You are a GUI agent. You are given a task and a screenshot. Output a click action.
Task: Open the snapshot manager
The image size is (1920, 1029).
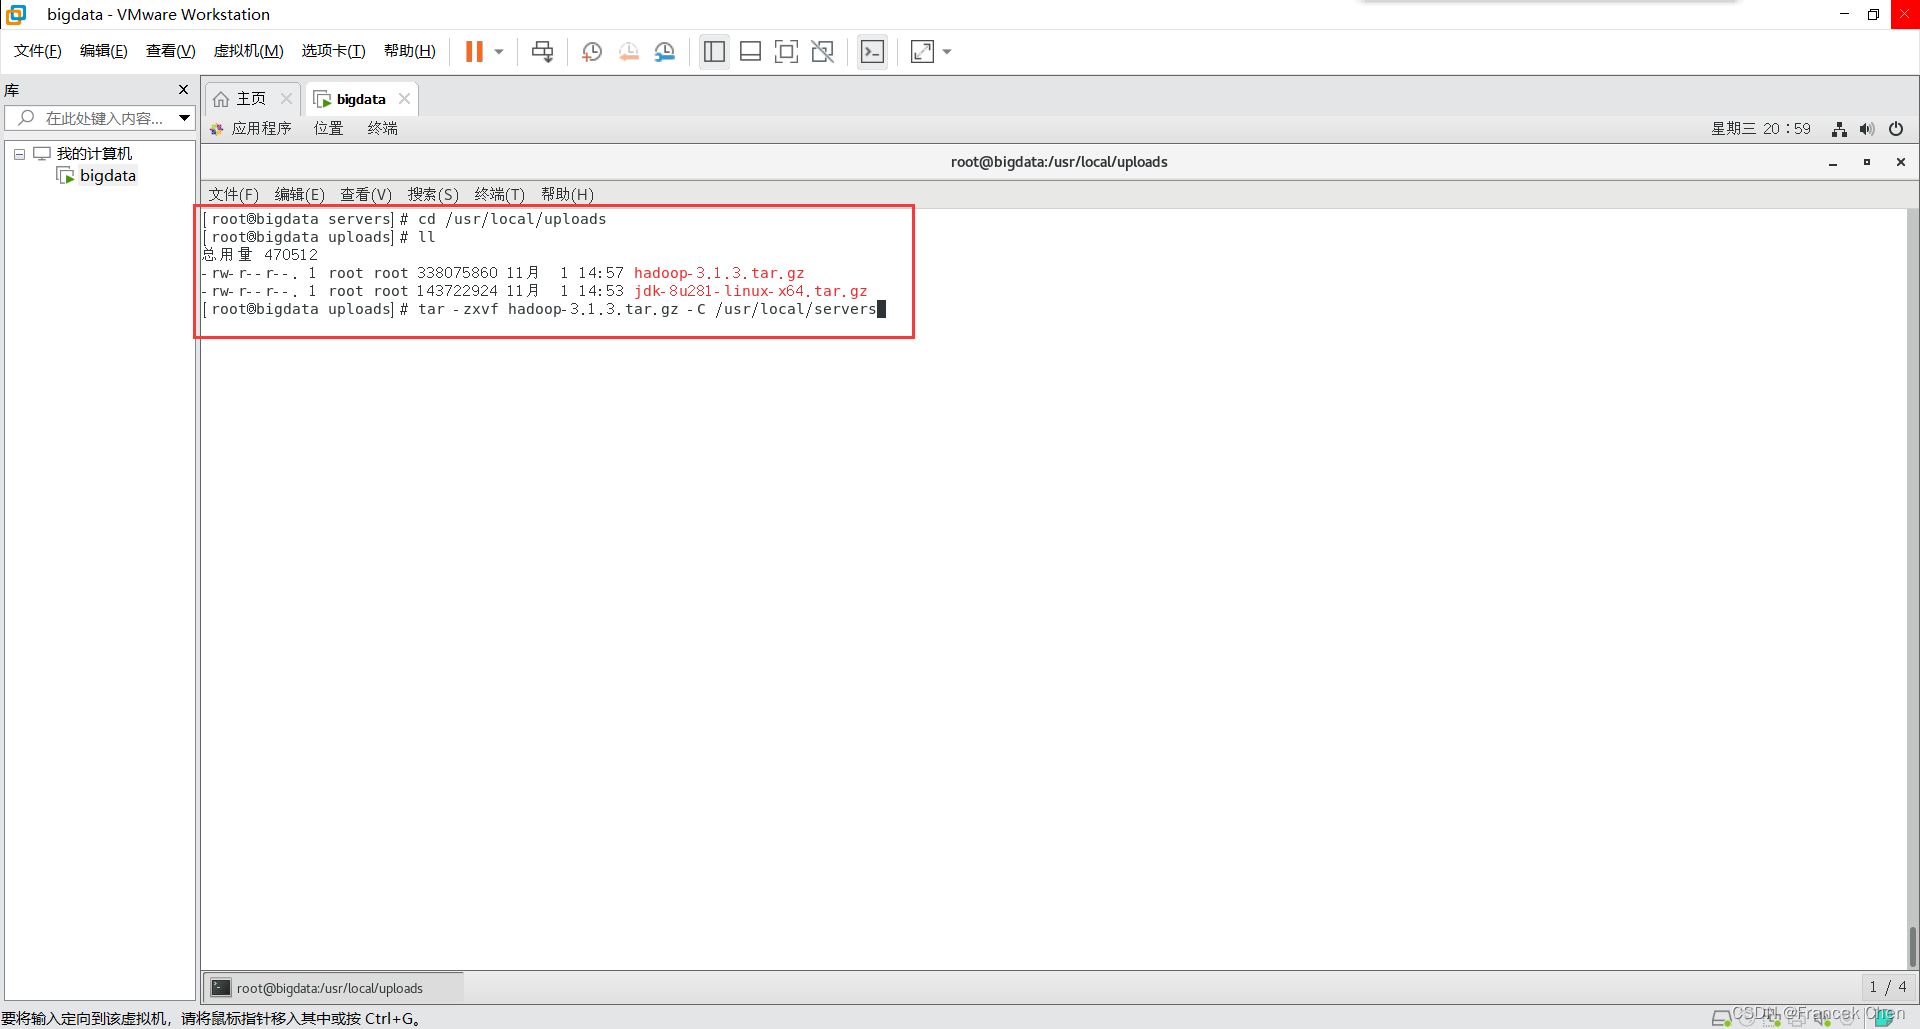(x=665, y=52)
